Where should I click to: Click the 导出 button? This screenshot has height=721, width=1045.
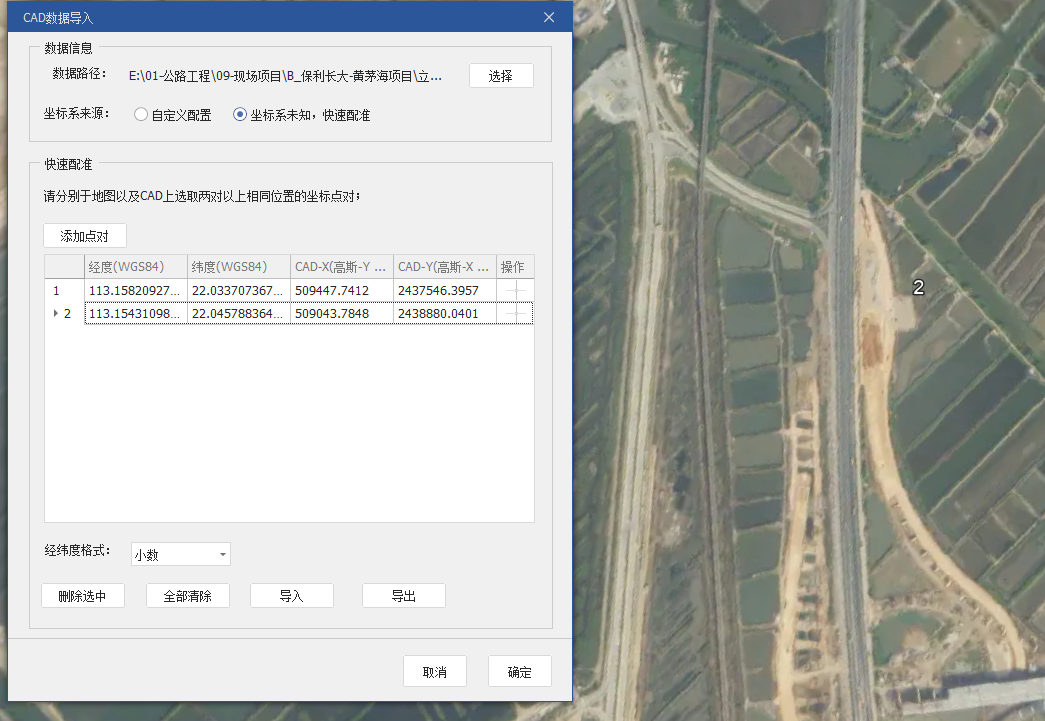403,596
